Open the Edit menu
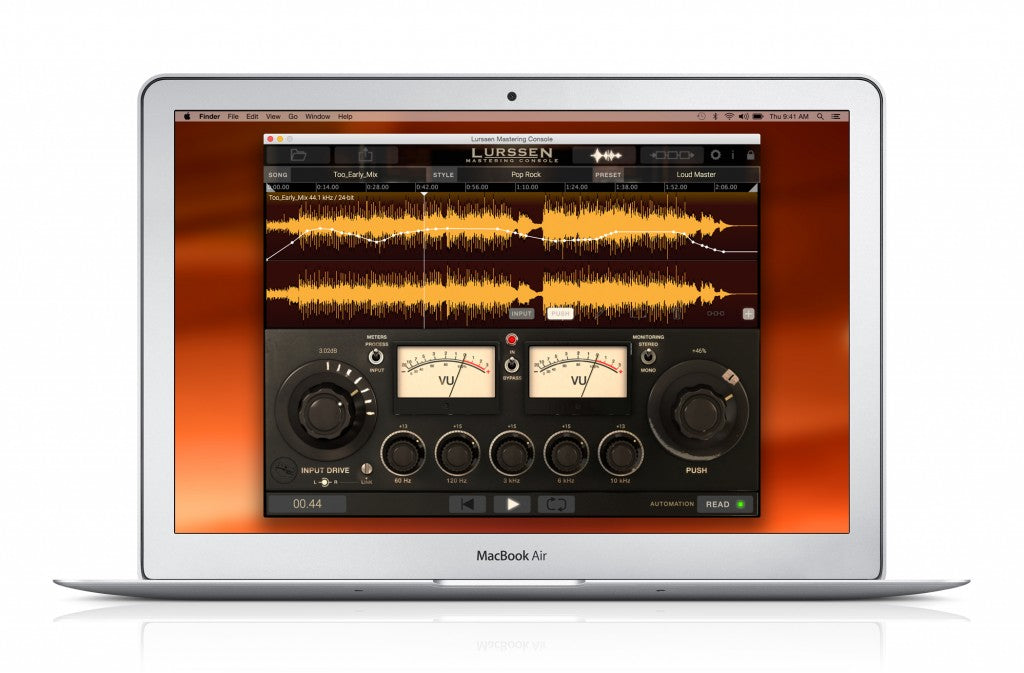The height and width of the screenshot is (673, 1024). click(x=252, y=117)
